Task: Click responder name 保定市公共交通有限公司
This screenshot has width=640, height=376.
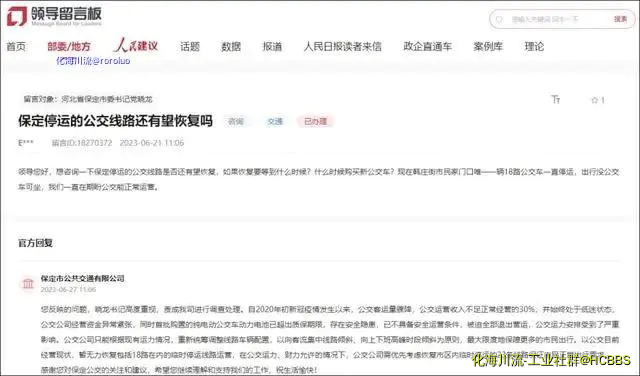Action: pyautogui.click(x=82, y=278)
